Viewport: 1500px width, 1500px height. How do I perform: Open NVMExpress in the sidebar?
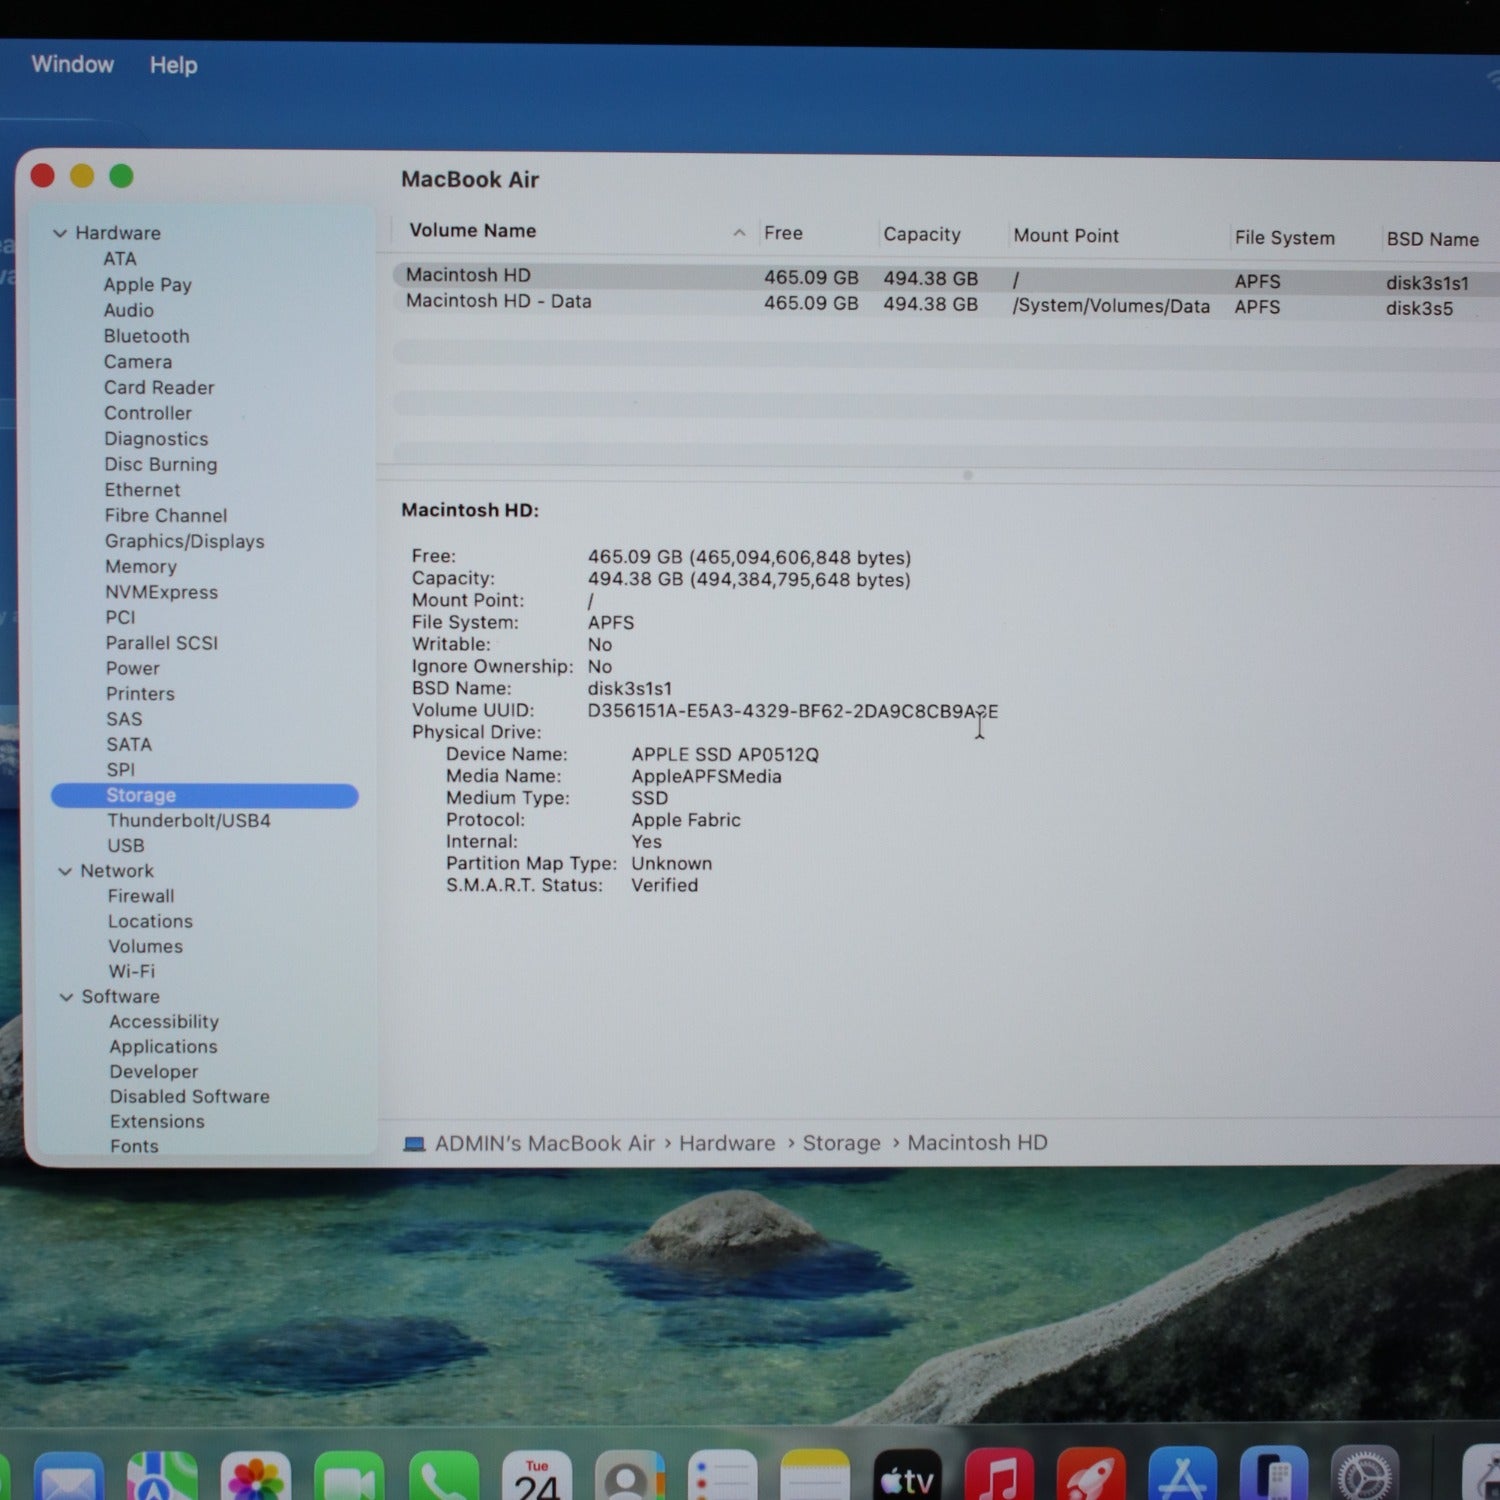point(162,592)
